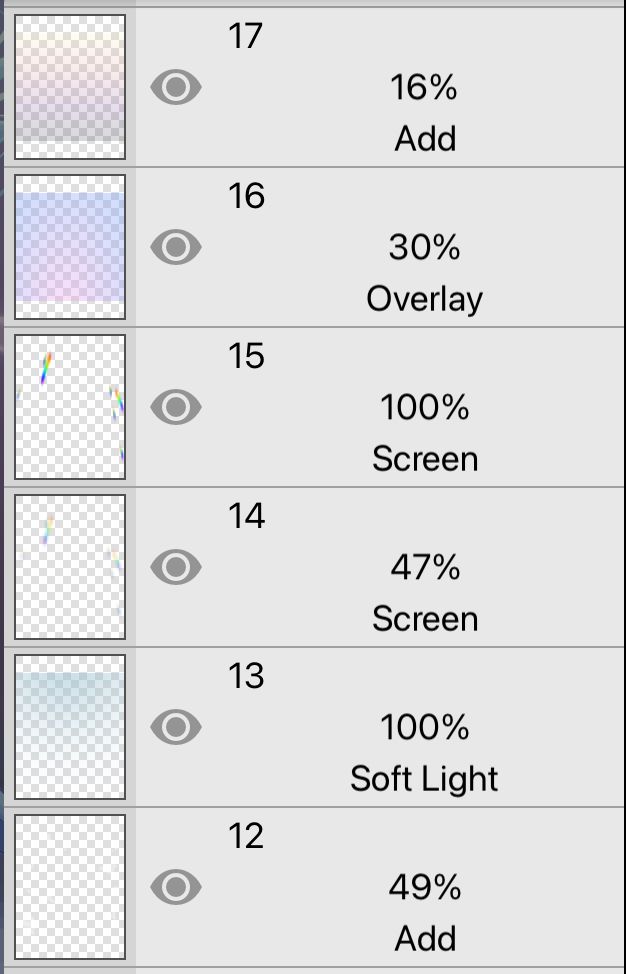Open the Add blend mode on layer 17
The height and width of the screenshot is (974, 626).
coord(425,138)
